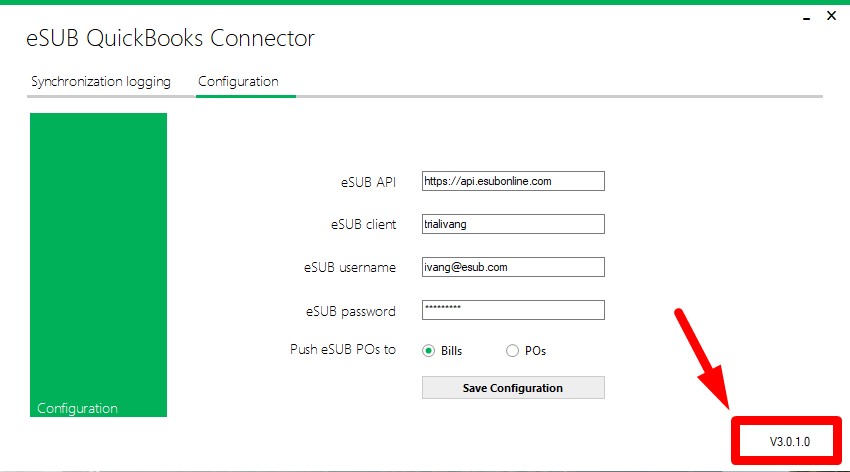Open the Configuration tab
This screenshot has width=850, height=472.
coord(239,81)
